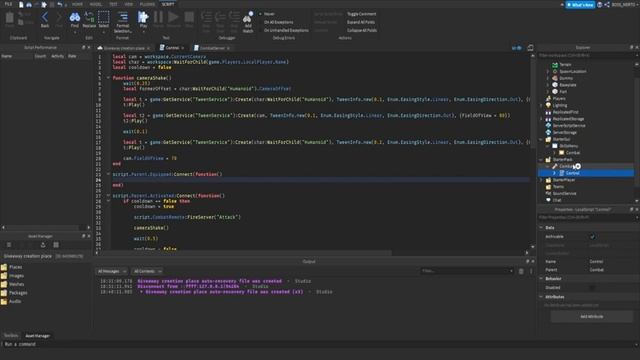Screen dimensions: 640x360
Task: Expand the Lighting tree node
Action: click(x=541, y=105)
